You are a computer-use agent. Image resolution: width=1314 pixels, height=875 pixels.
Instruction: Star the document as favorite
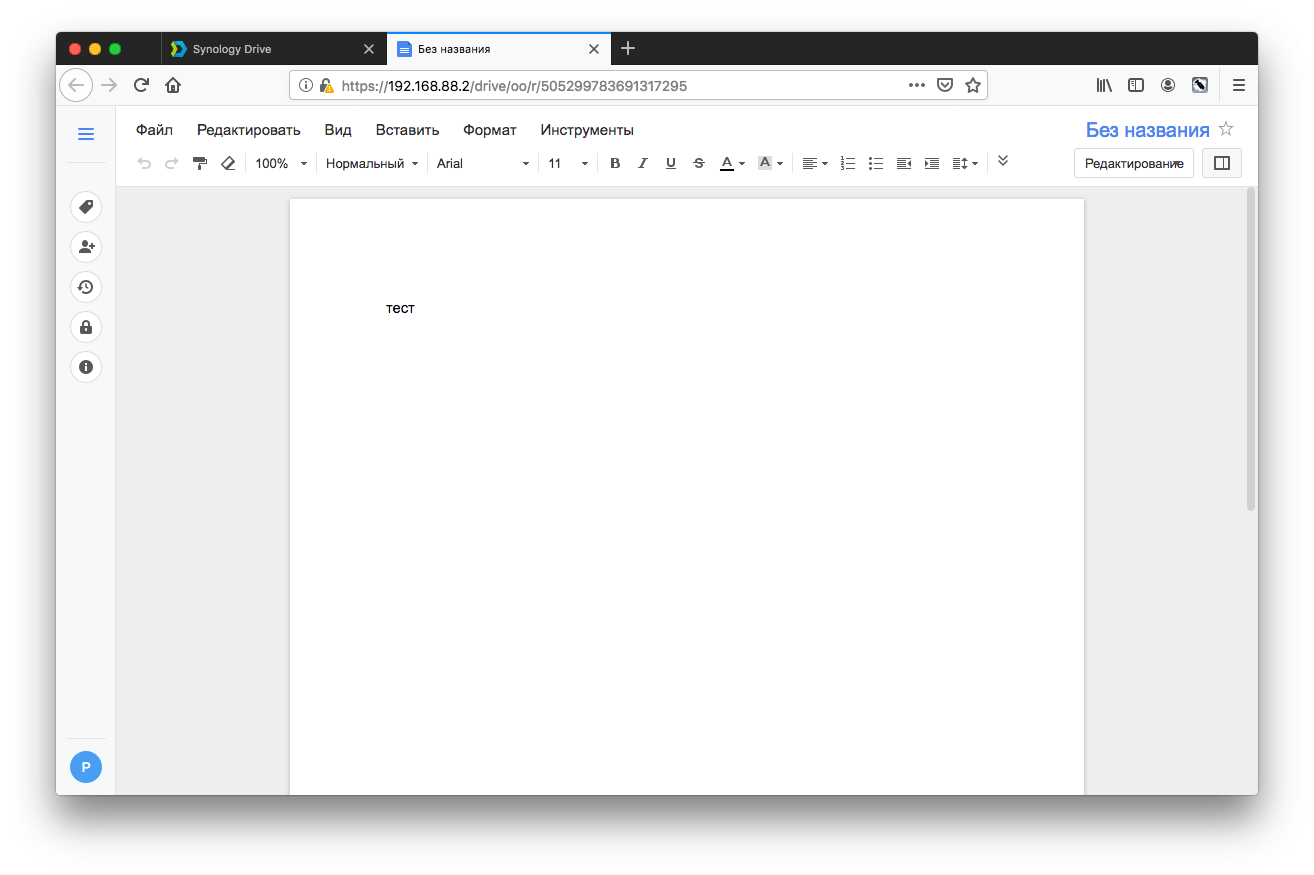tap(1227, 129)
